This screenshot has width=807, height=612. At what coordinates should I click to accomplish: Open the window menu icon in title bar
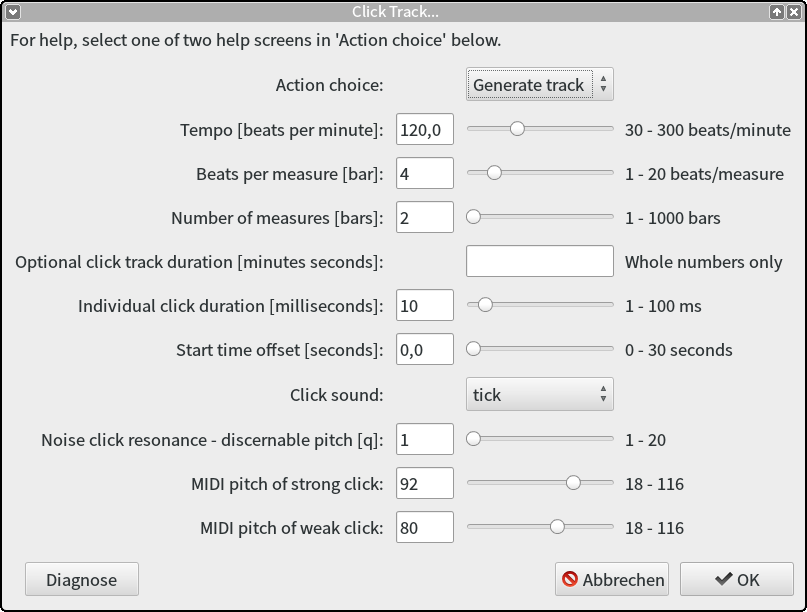click(13, 12)
